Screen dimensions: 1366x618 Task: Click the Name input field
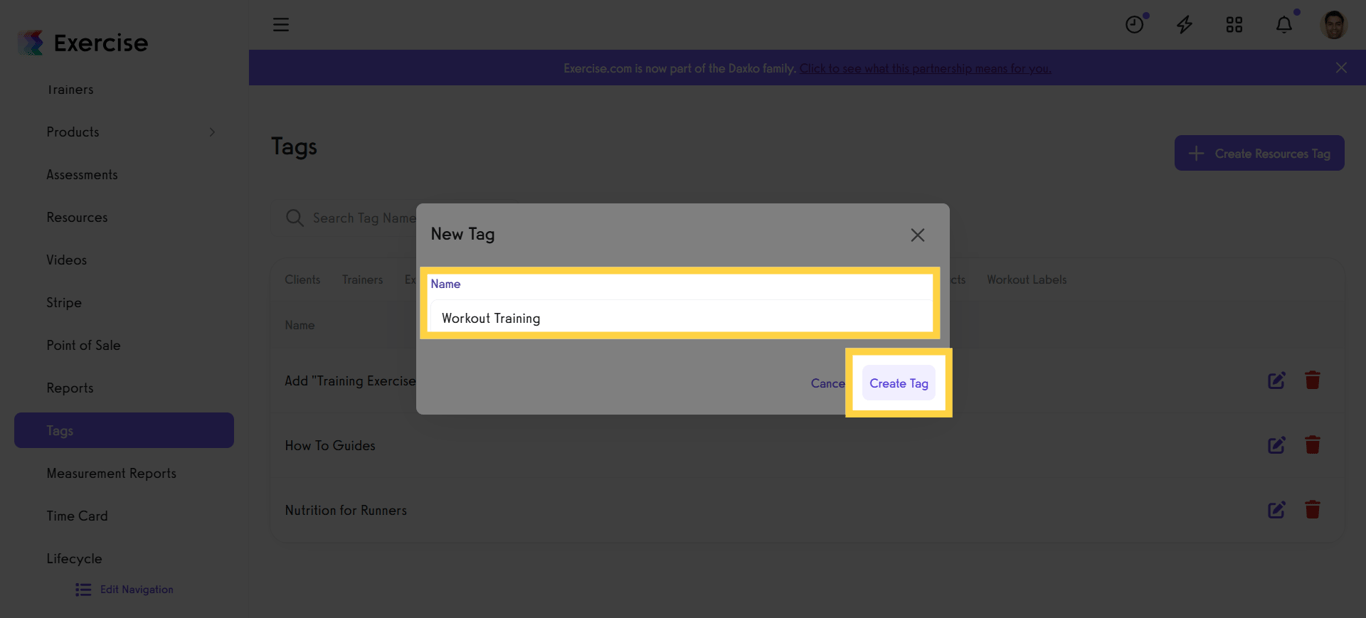point(680,317)
